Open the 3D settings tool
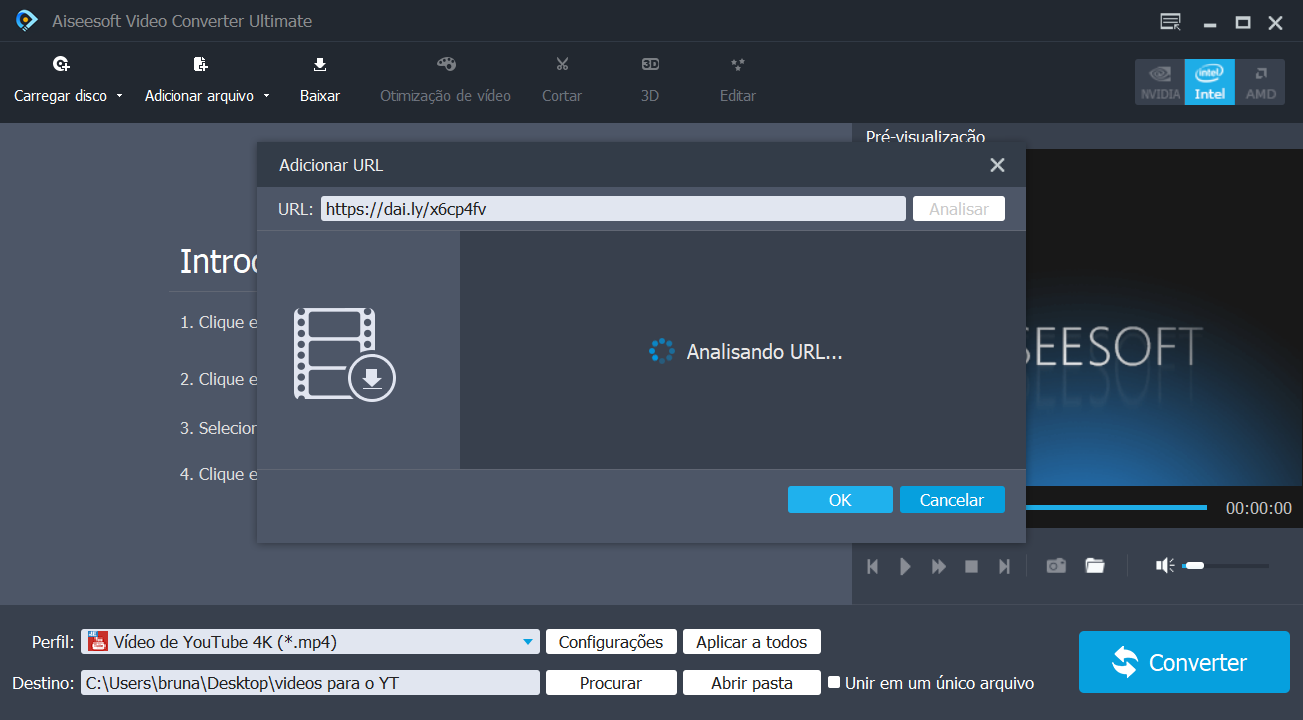Screen dimensions: 1303x720 (650, 80)
